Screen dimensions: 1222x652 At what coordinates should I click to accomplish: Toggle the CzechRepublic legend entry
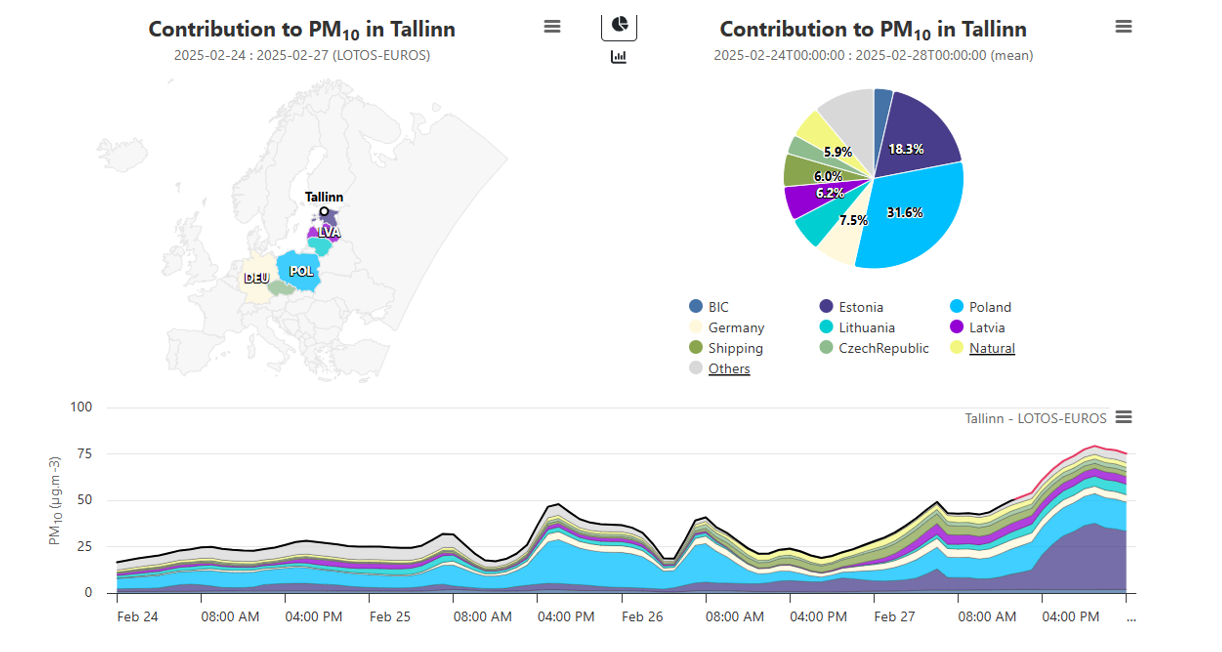coord(874,348)
